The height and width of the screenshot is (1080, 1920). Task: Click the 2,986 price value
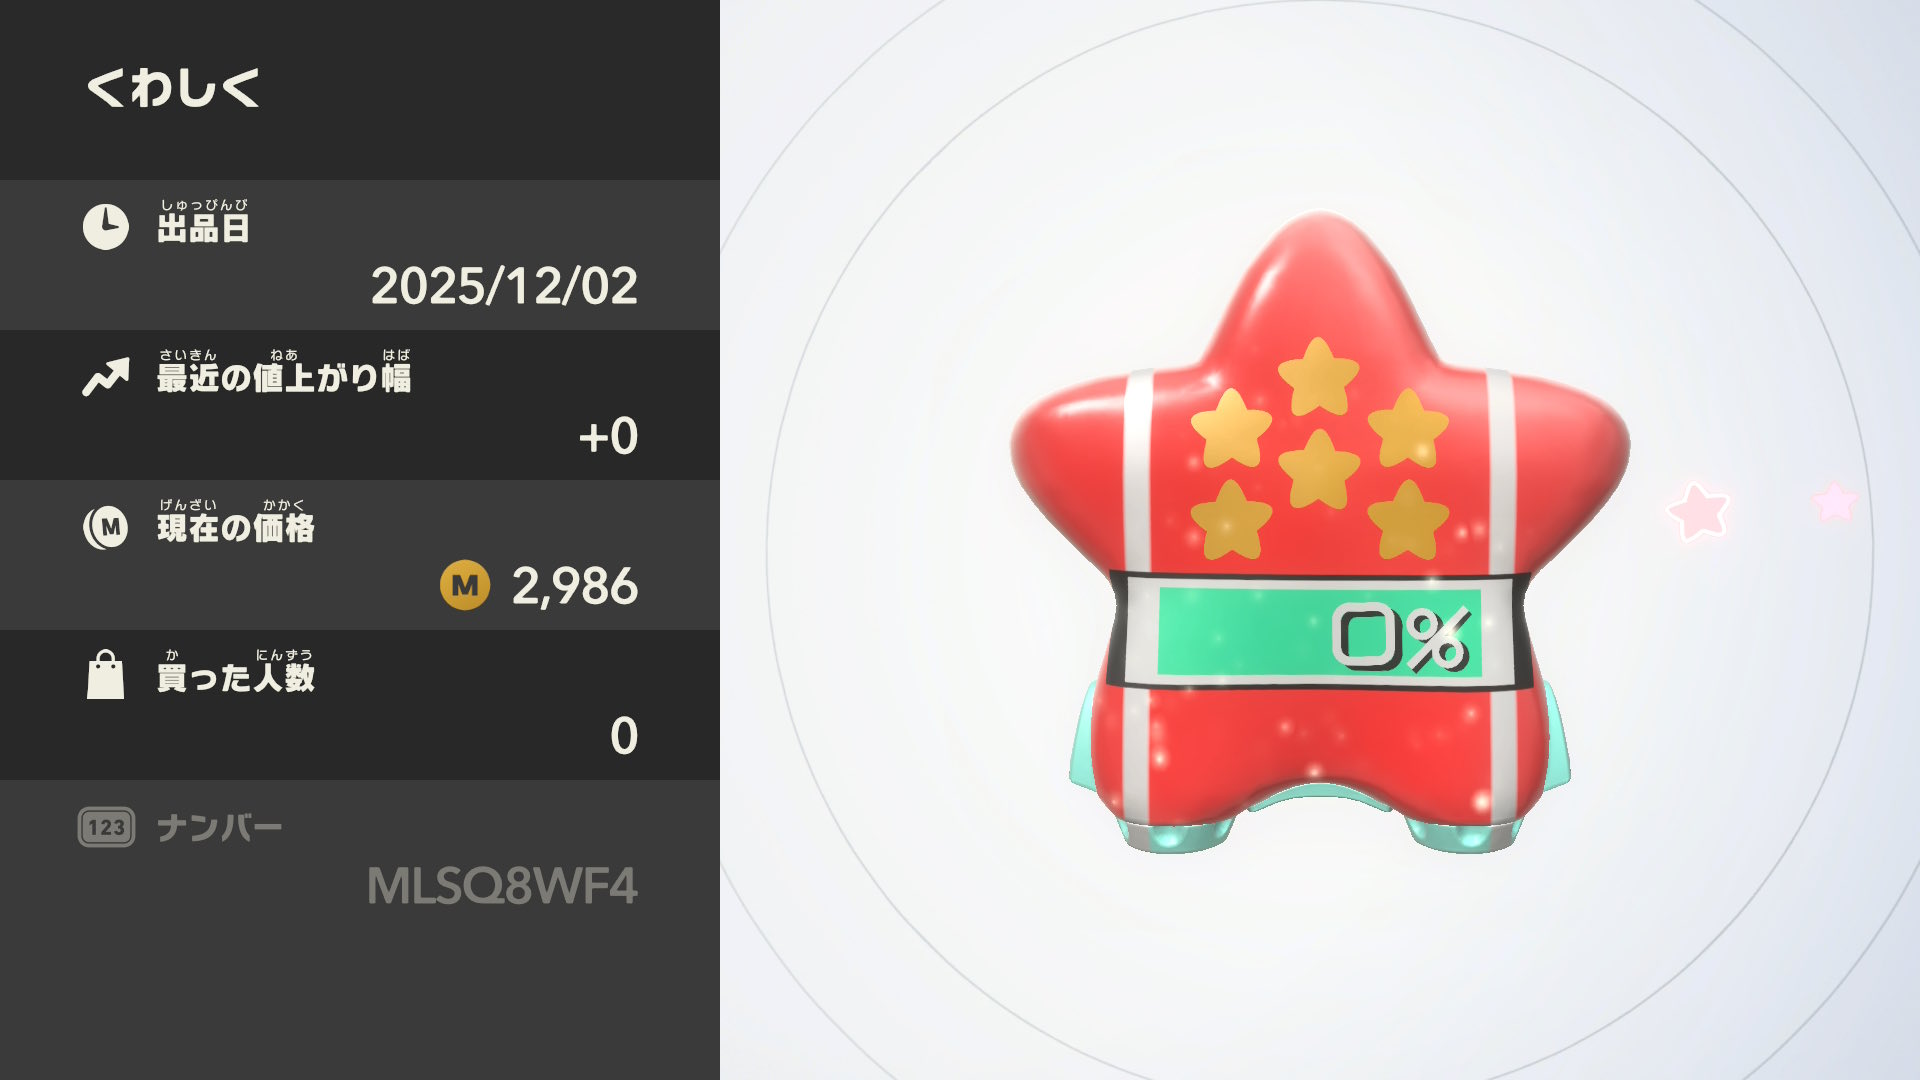(x=575, y=586)
